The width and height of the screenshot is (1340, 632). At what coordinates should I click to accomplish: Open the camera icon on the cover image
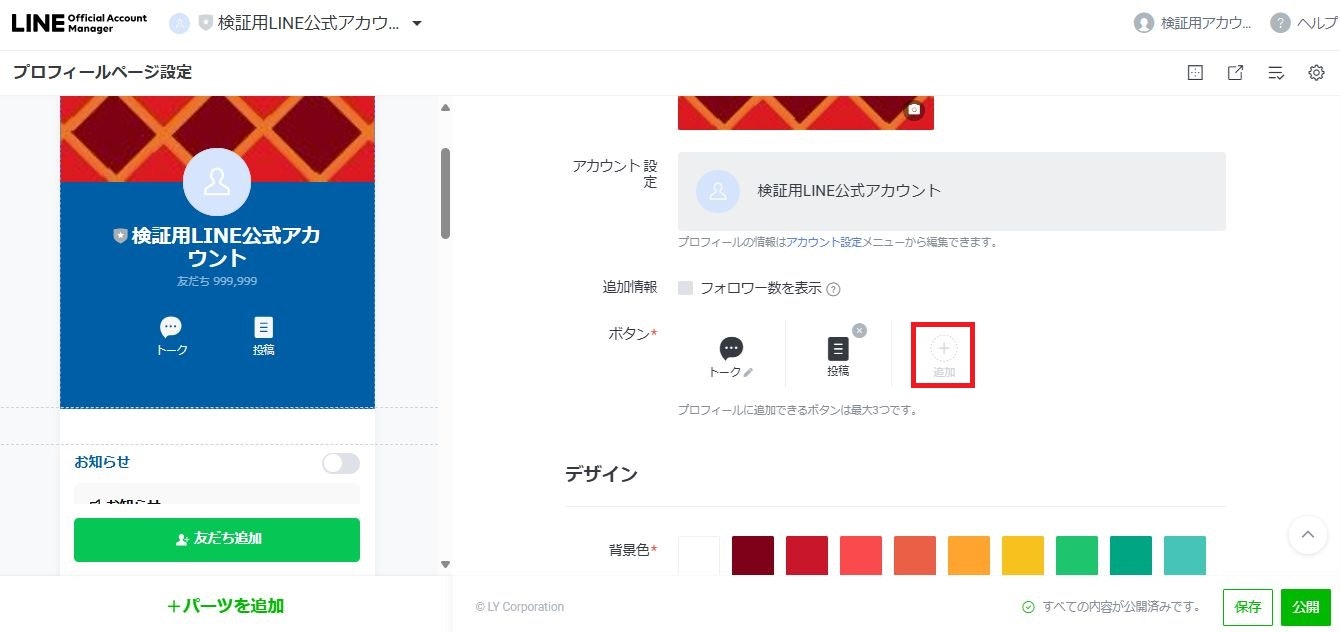(x=913, y=111)
